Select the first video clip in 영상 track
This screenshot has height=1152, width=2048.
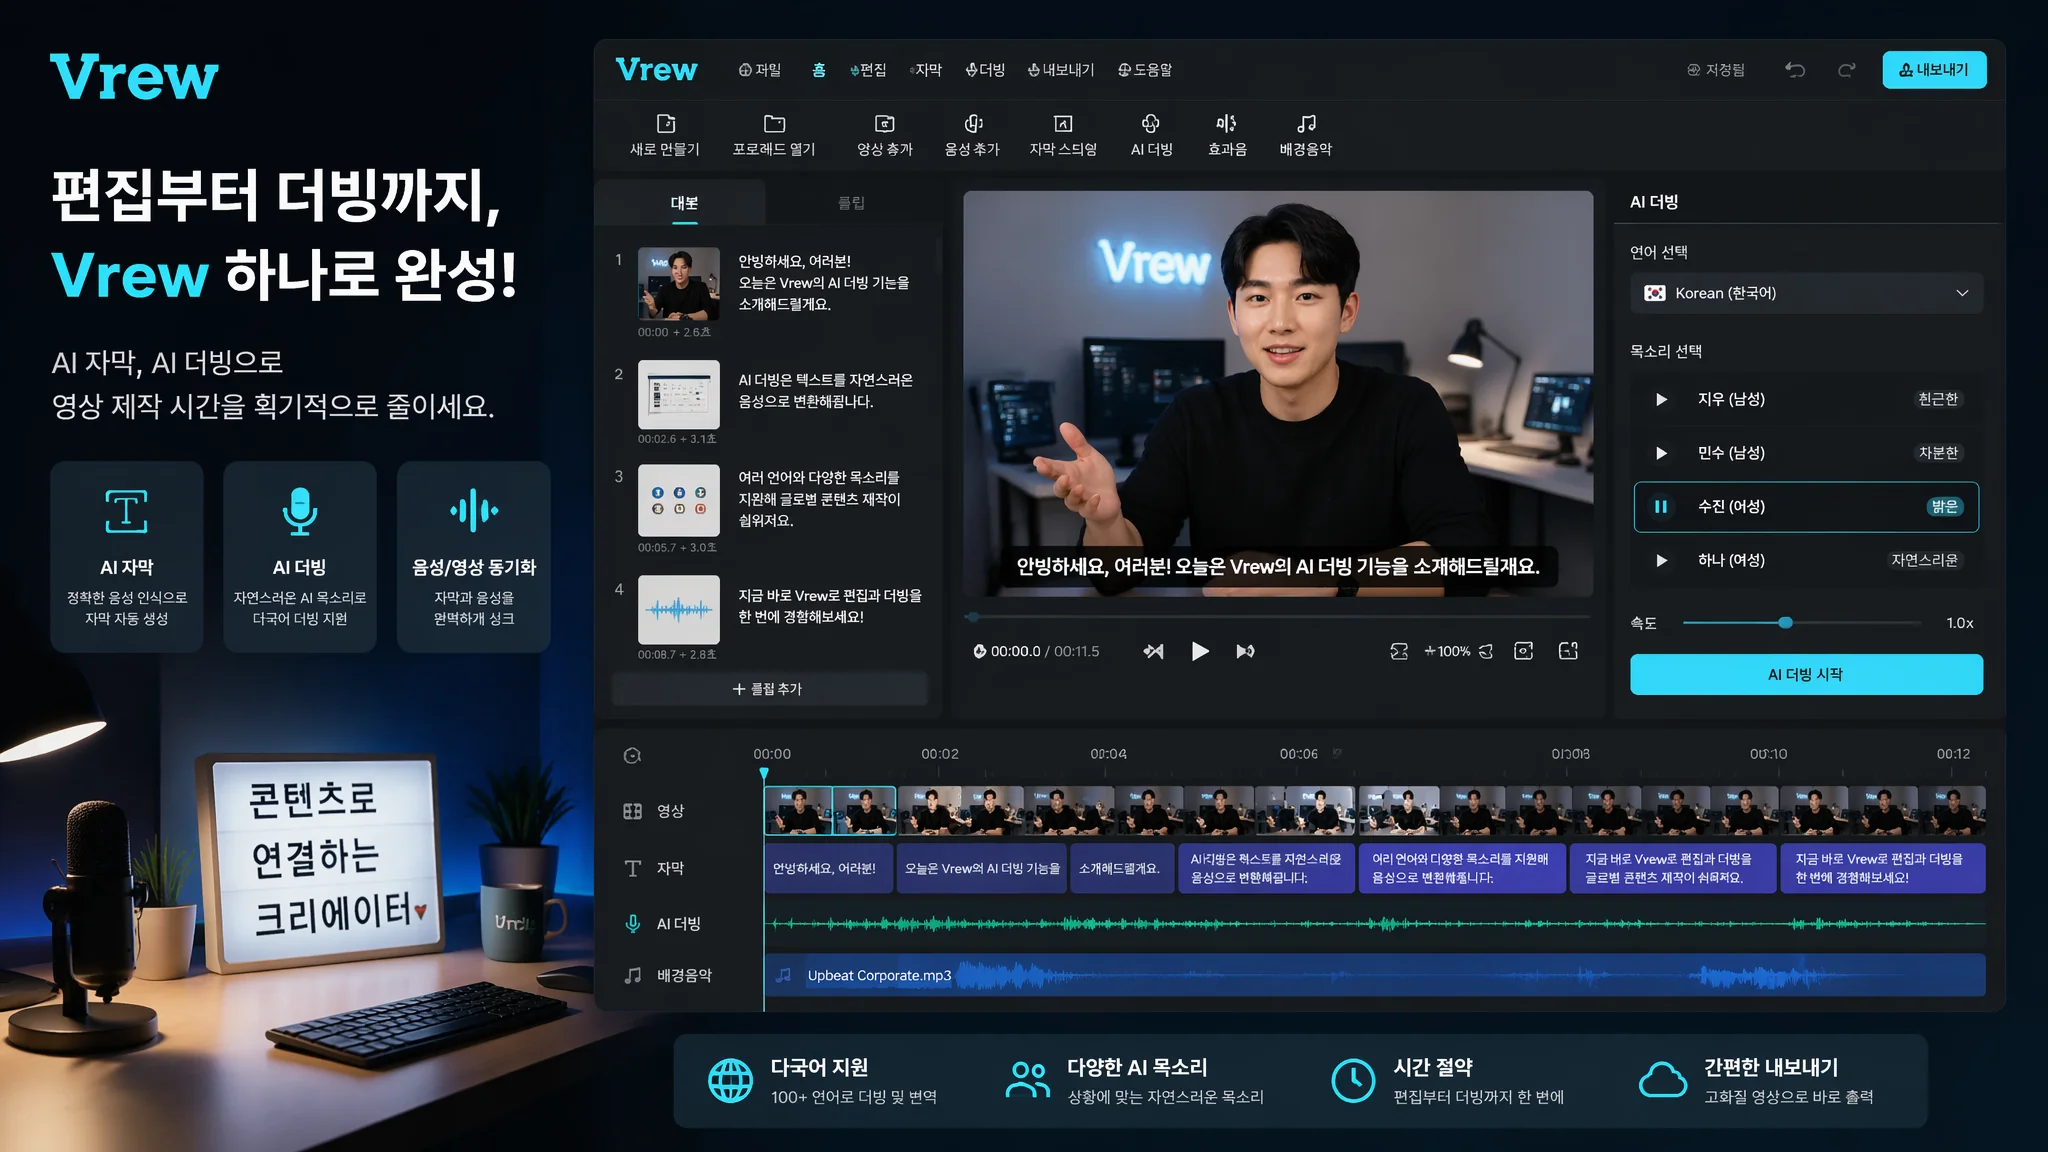click(x=798, y=811)
